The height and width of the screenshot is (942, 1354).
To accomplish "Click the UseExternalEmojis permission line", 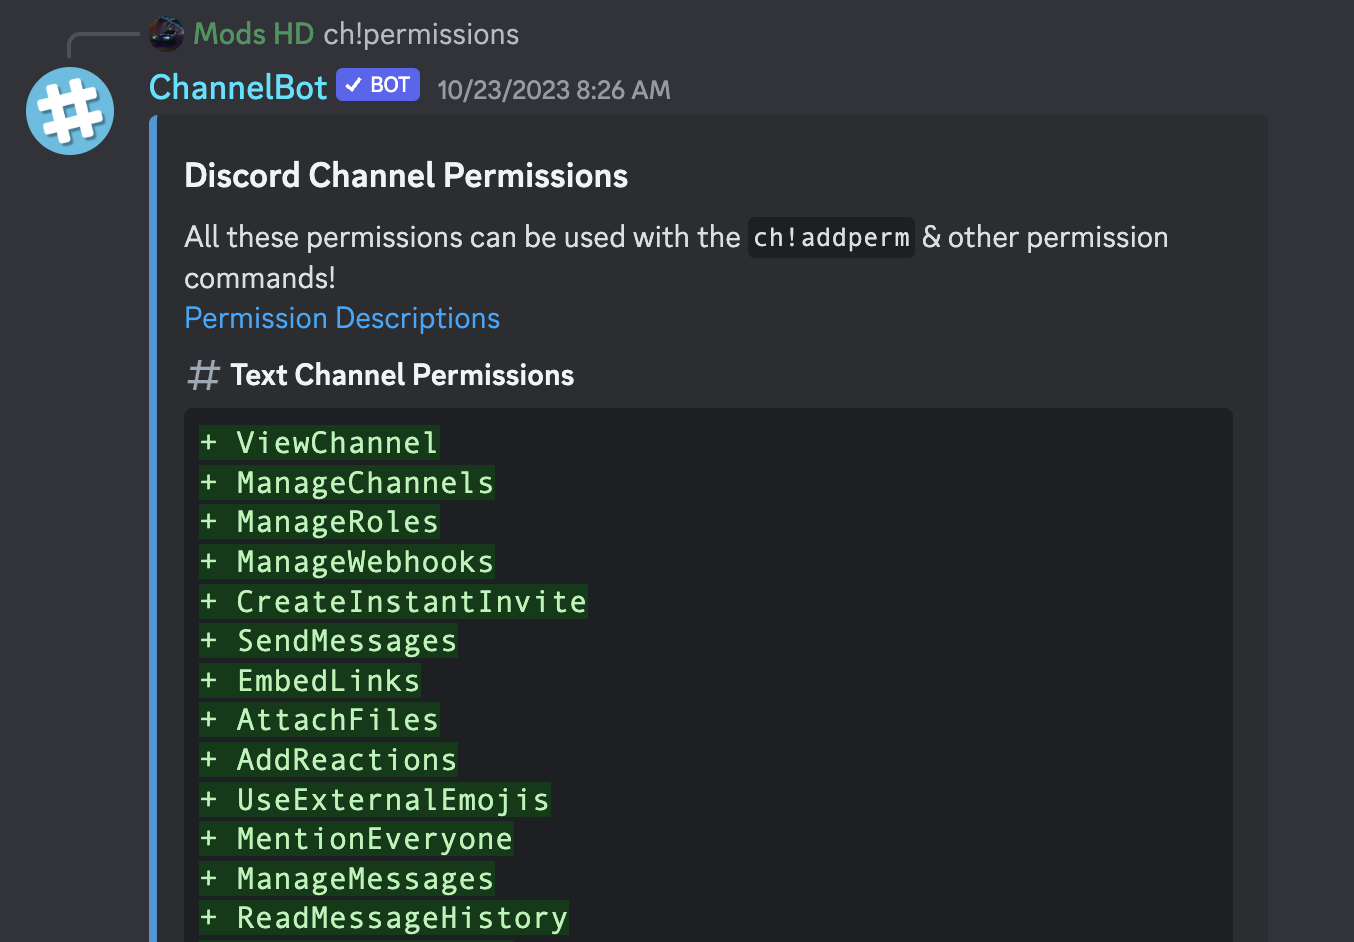I will (x=375, y=800).
